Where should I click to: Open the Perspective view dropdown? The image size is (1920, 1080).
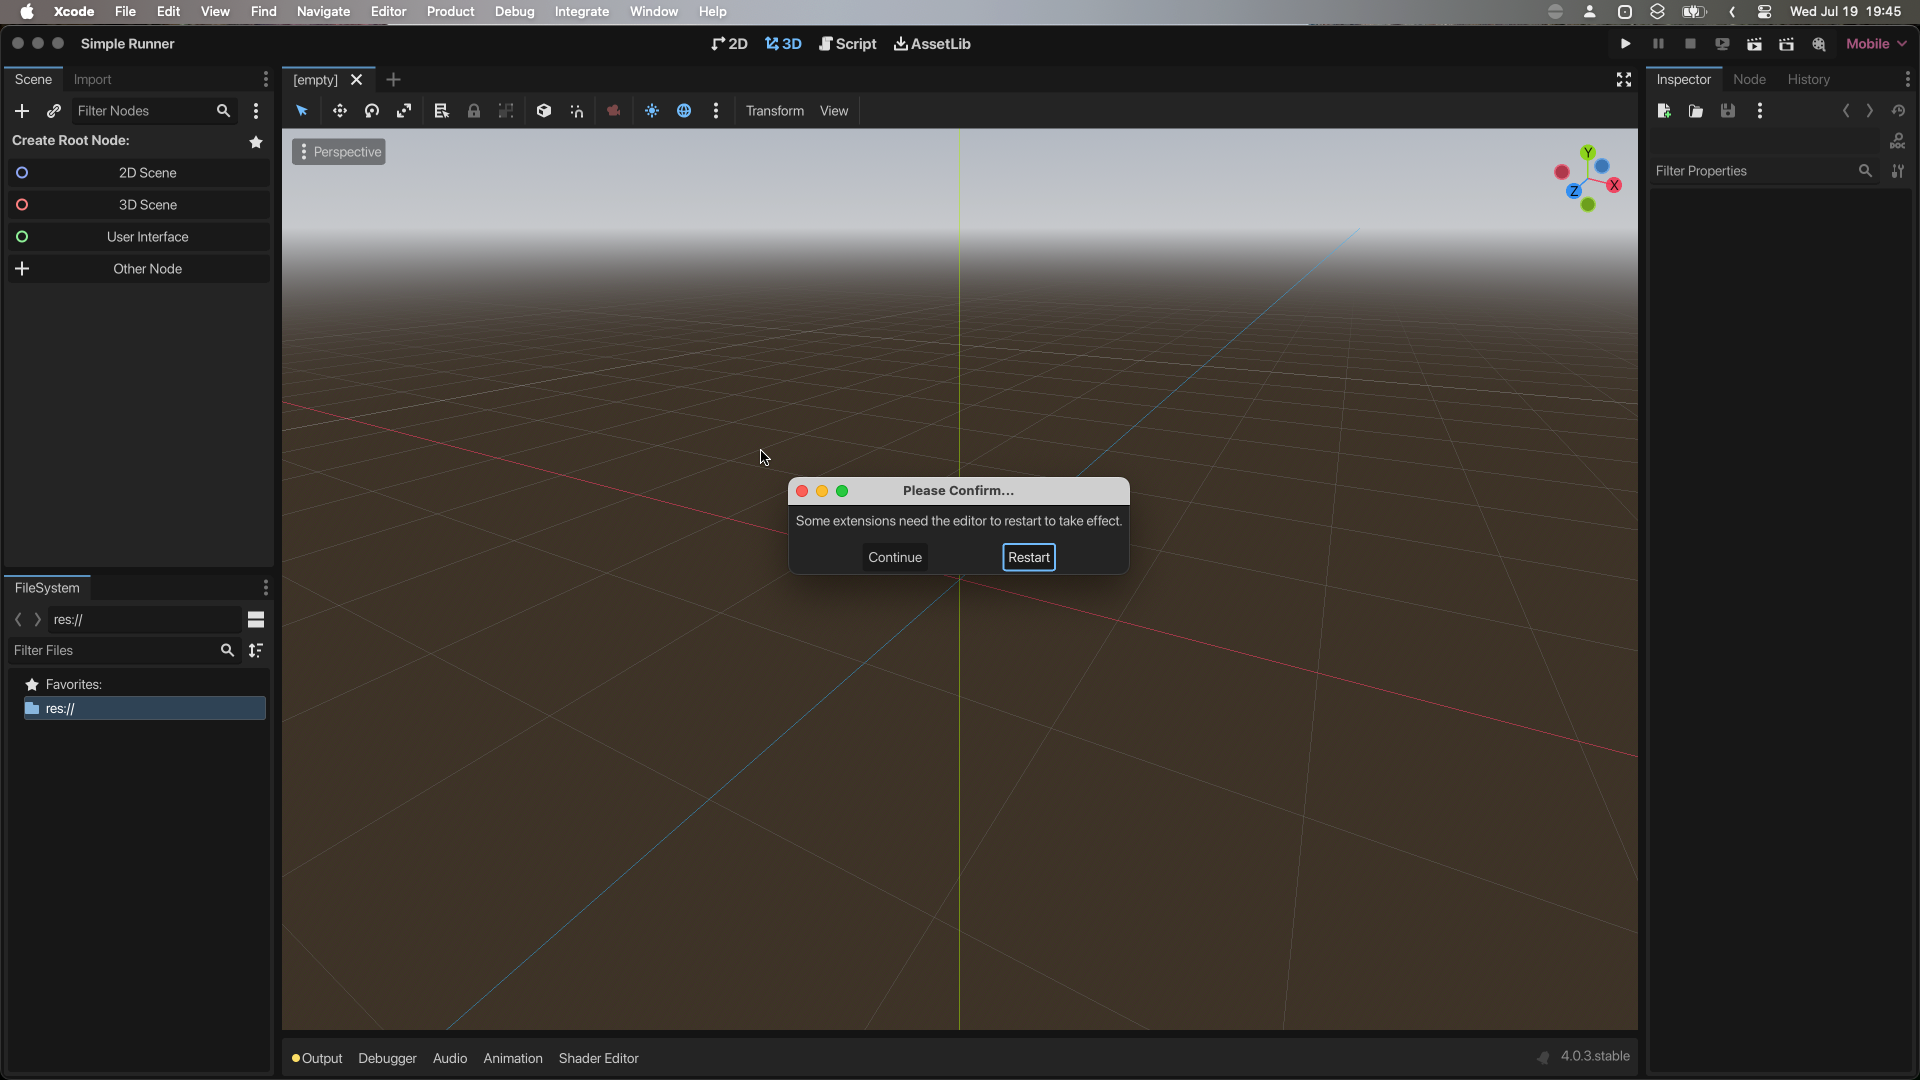339,152
